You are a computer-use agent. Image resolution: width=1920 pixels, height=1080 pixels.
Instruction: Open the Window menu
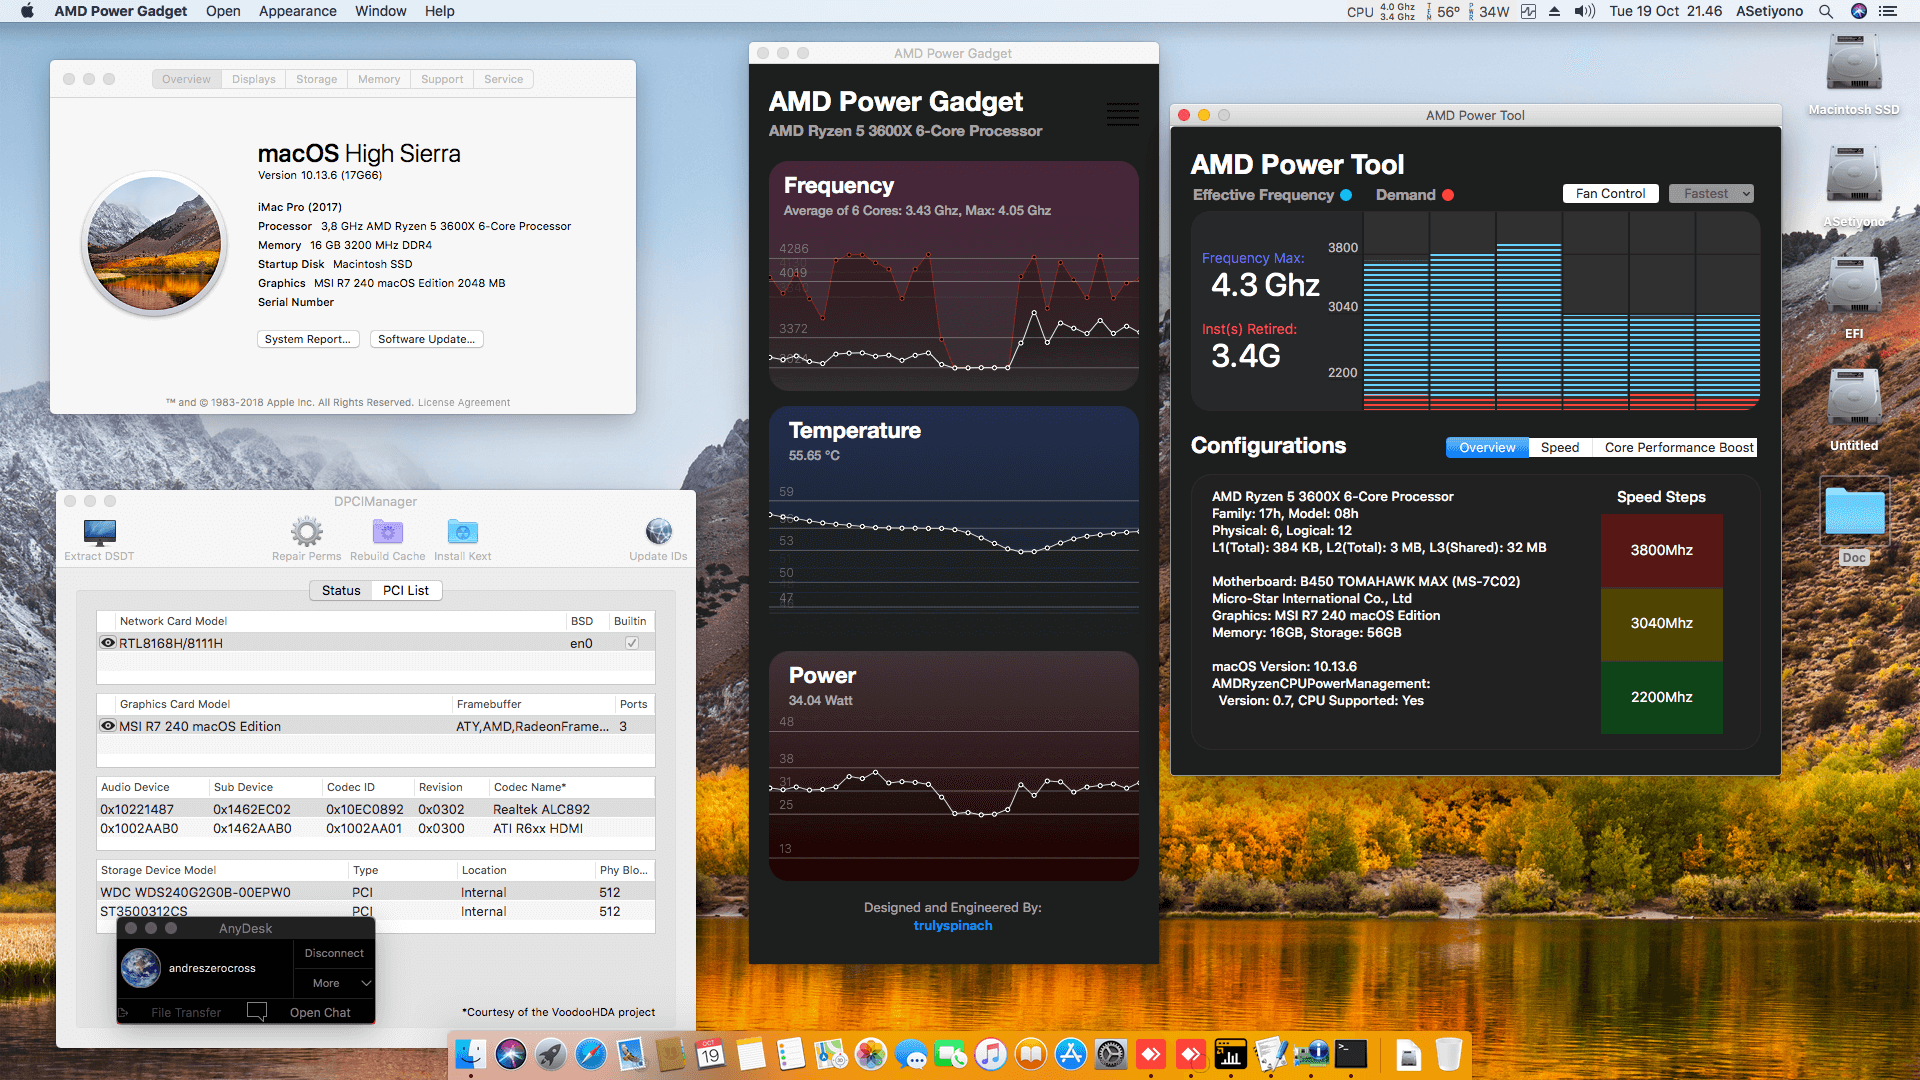pos(380,11)
